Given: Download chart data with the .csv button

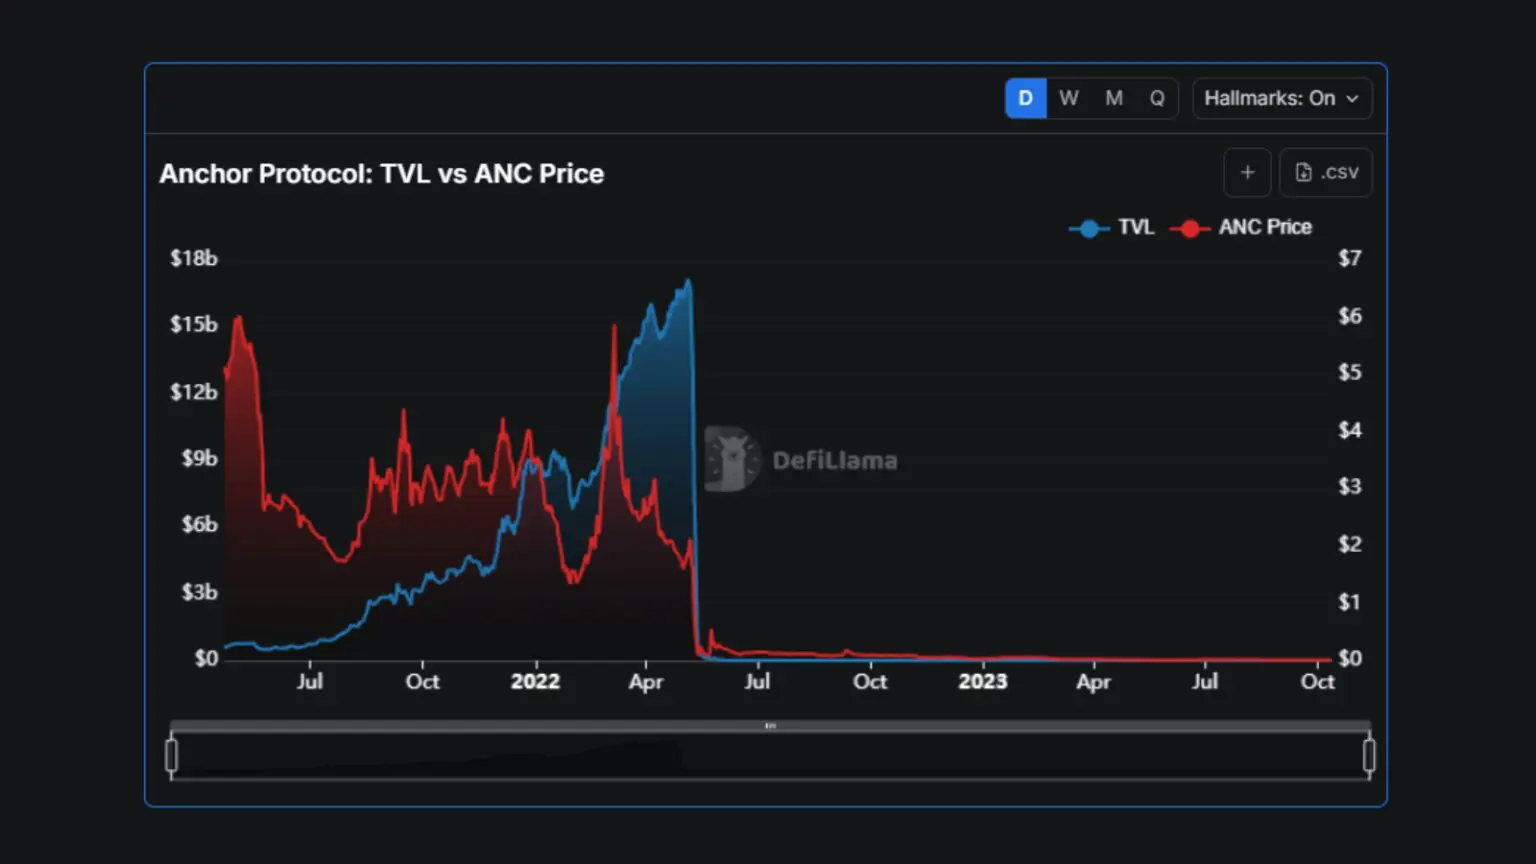Looking at the screenshot, I should 1326,173.
